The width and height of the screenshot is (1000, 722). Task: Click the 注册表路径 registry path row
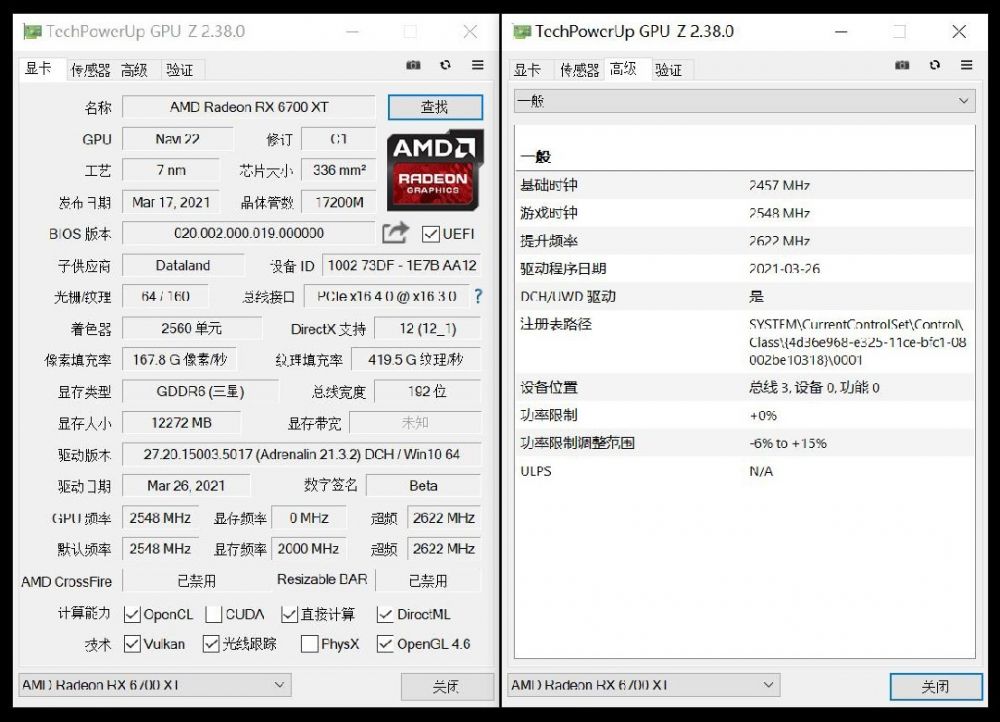[x=744, y=342]
